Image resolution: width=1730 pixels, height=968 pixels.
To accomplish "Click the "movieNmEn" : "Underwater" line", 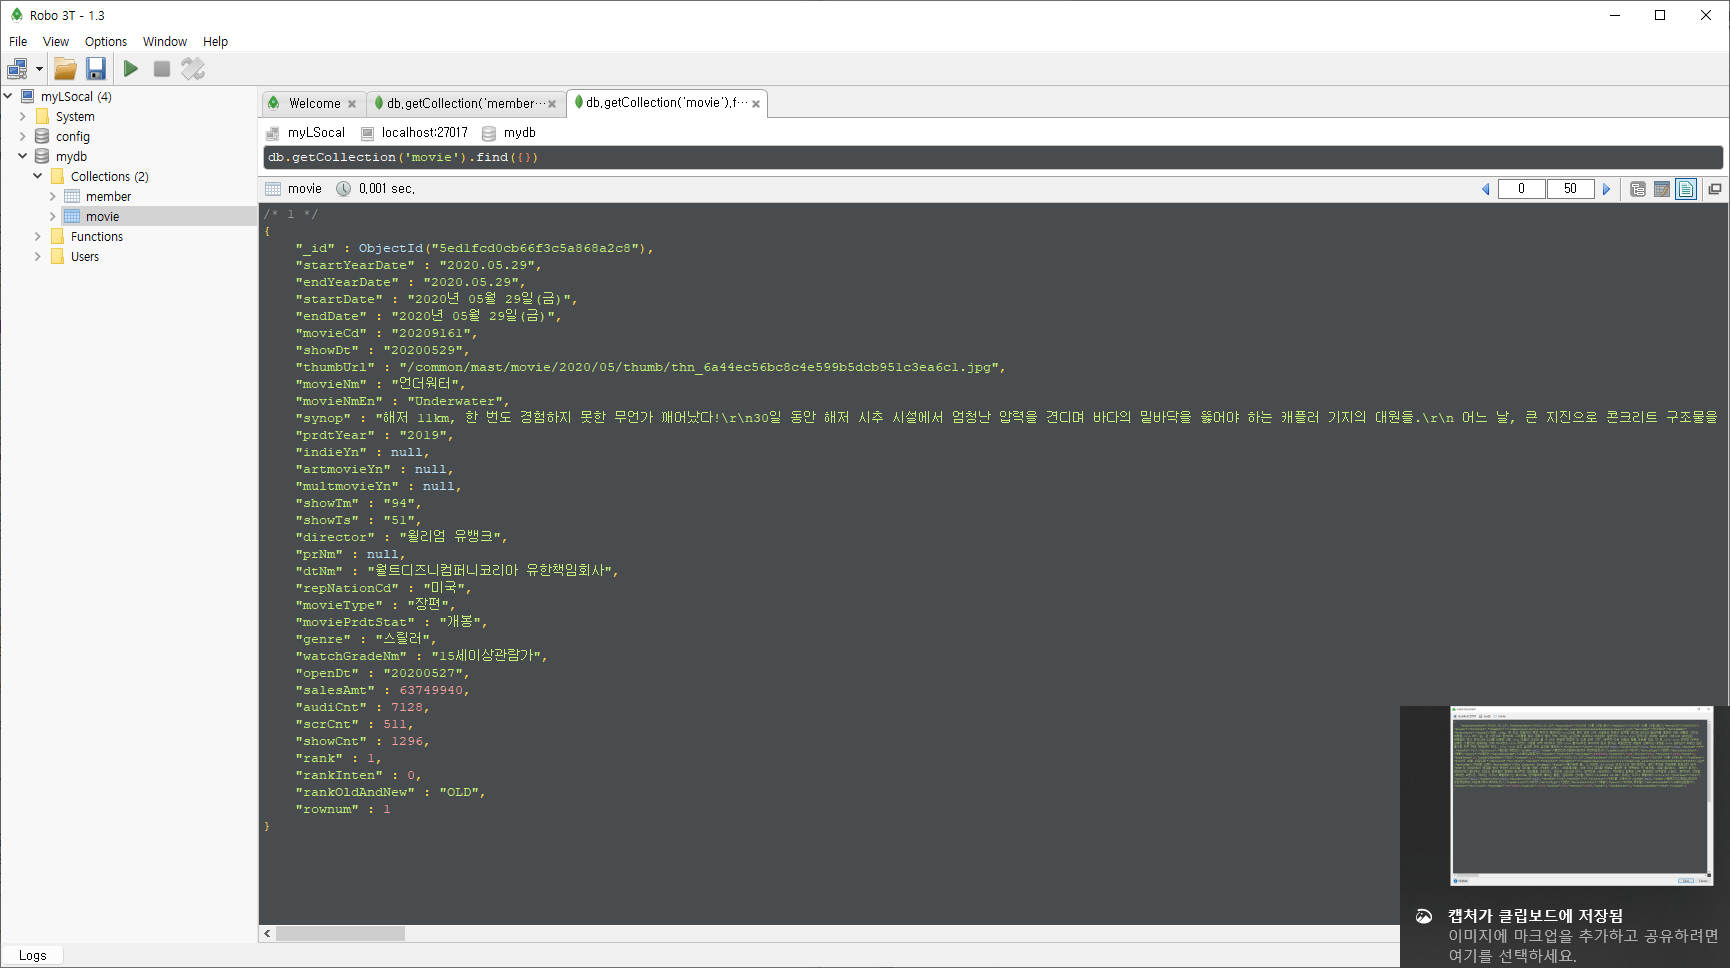I will pos(402,402).
